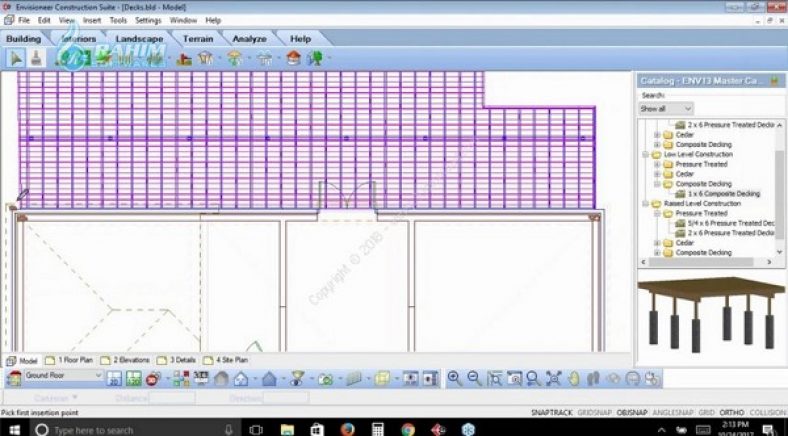Viewport: 788px width, 436px height.
Task: Collapse the Low Level Construction folder
Action: click(x=646, y=154)
